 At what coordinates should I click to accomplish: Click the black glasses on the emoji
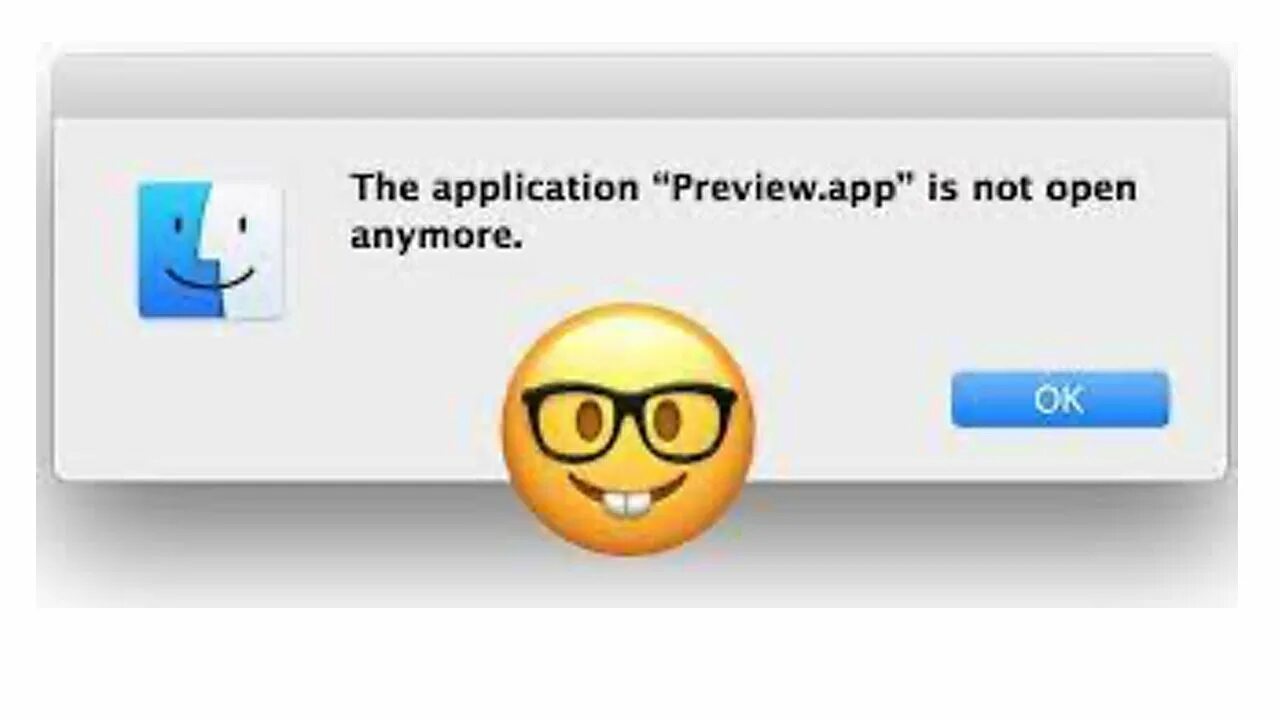629,420
